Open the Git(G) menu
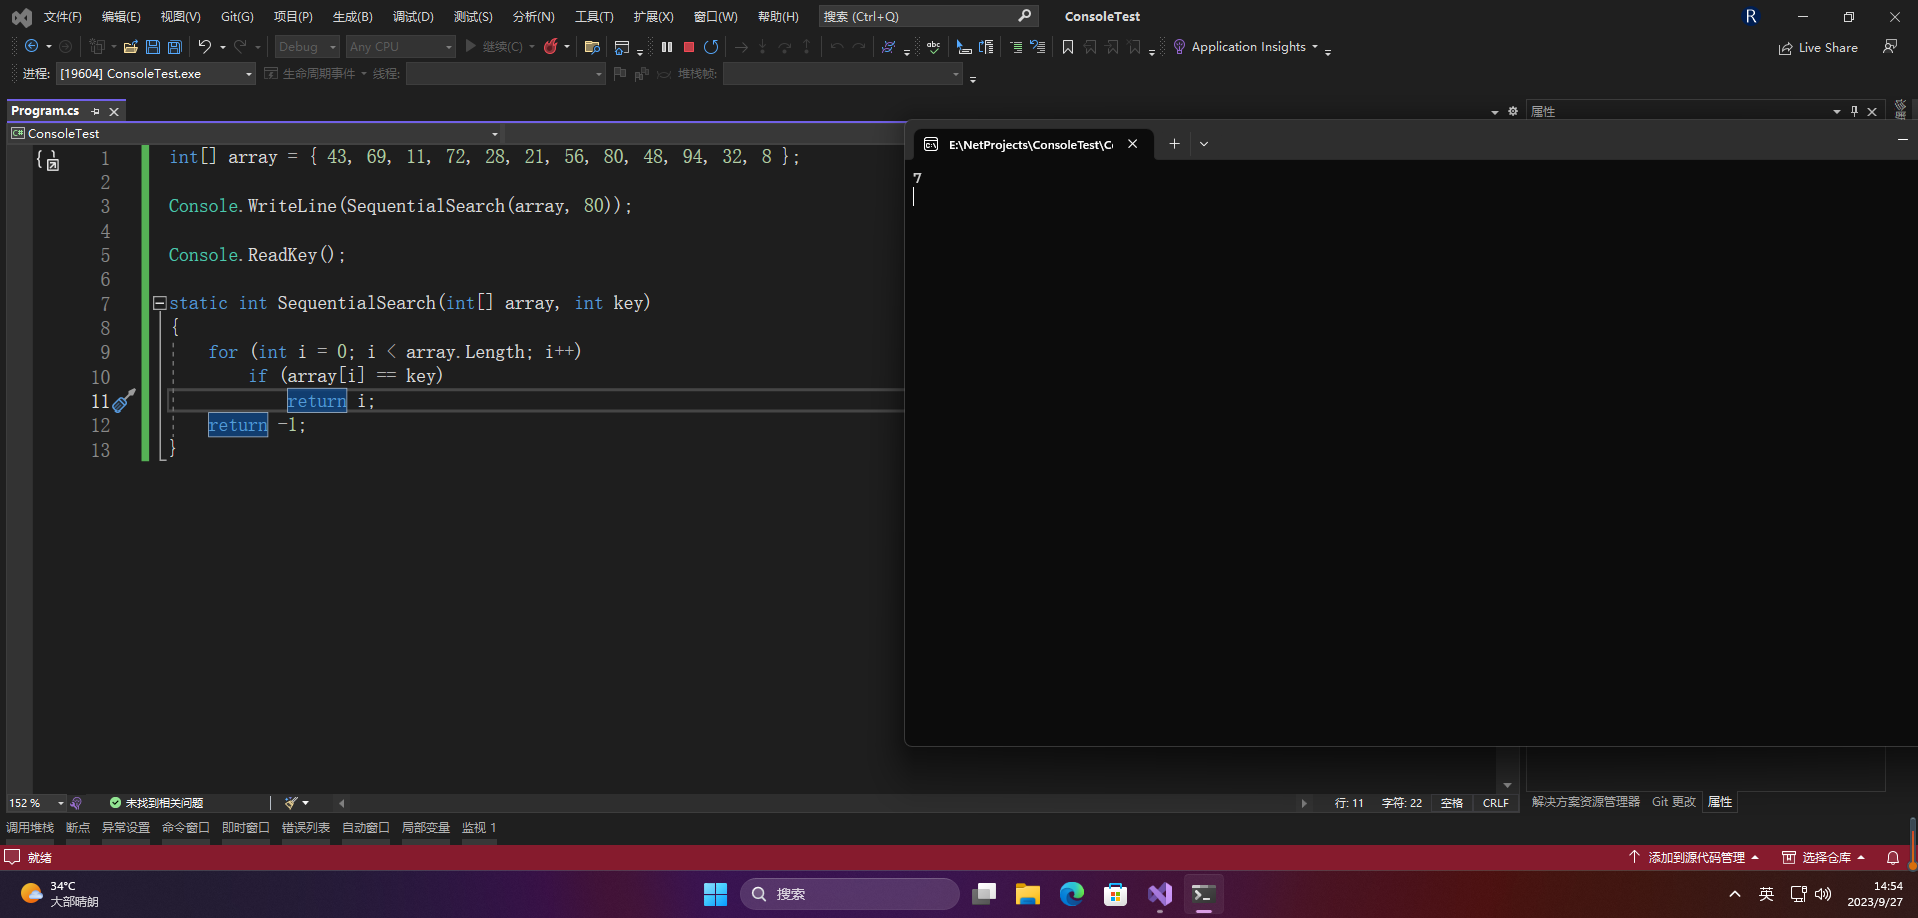Screen dimensions: 1918x918 (237, 16)
